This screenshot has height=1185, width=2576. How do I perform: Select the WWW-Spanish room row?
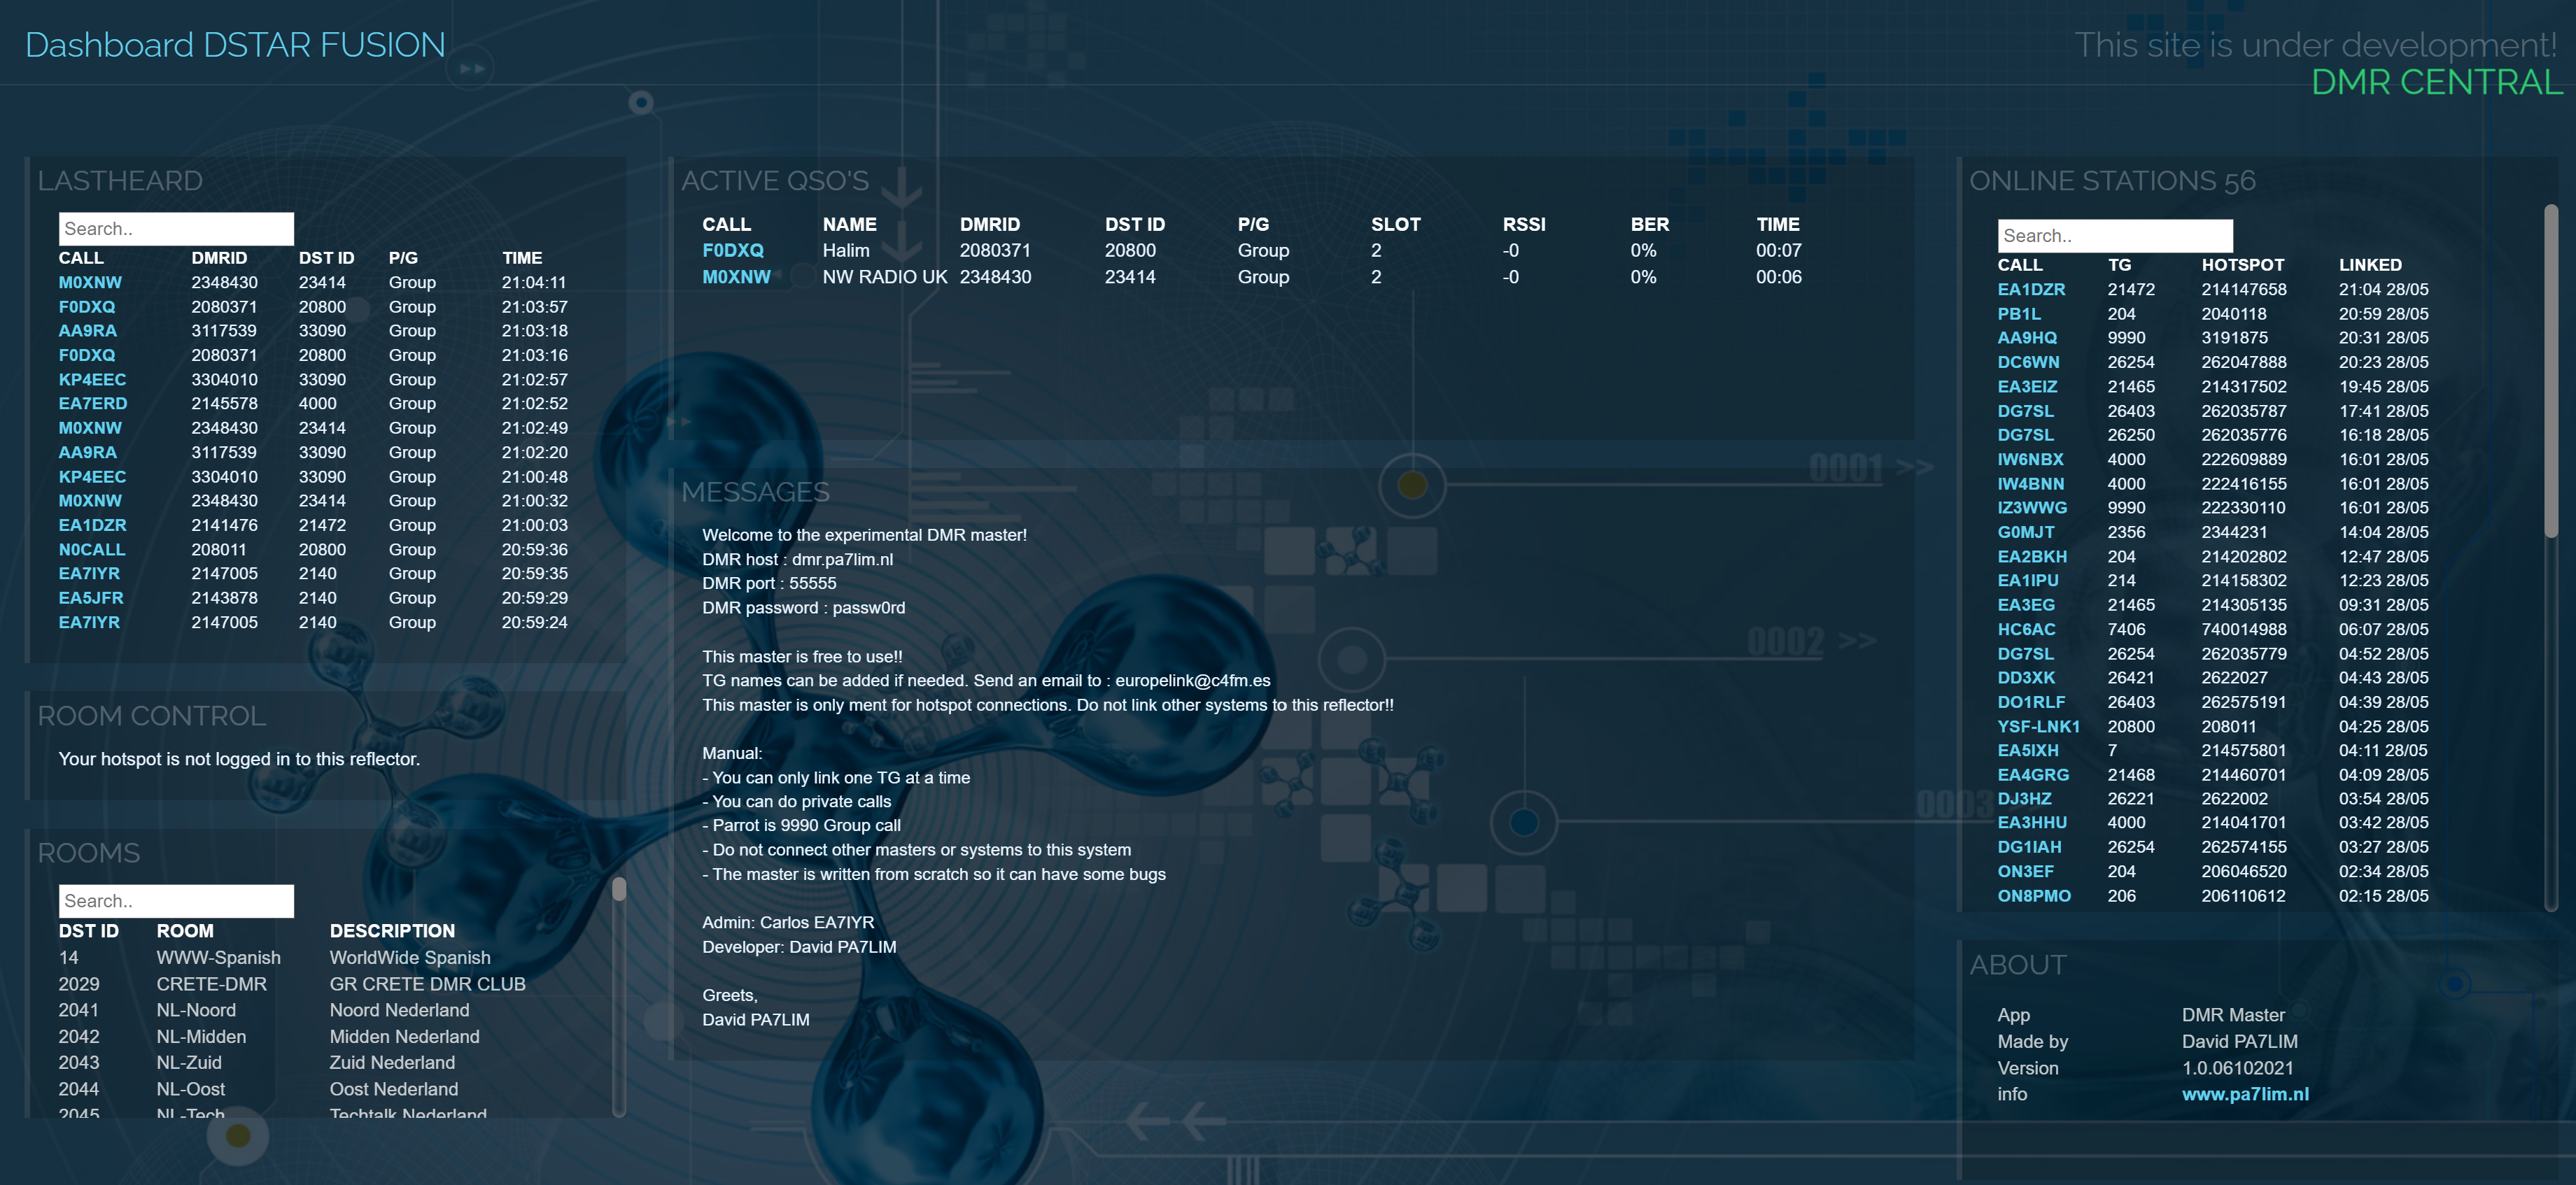coord(218,958)
